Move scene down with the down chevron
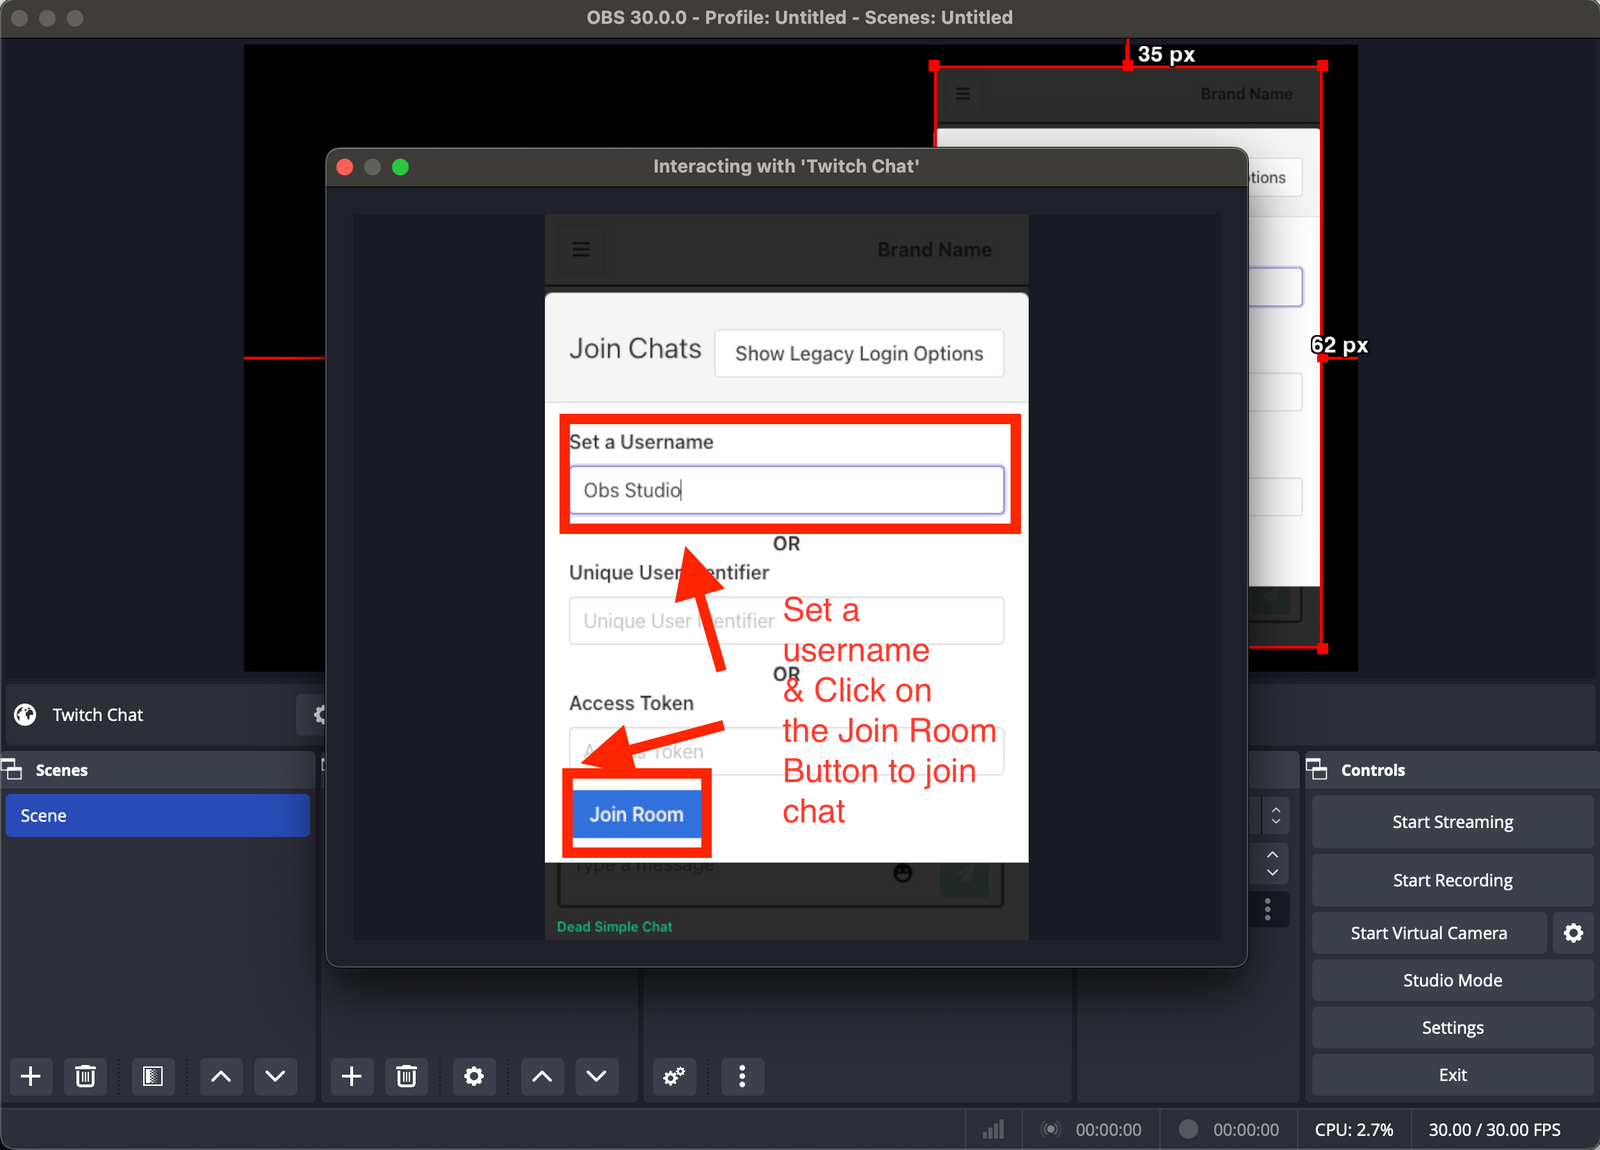Screen dimensions: 1600x1150 pyautogui.click(x=276, y=1077)
